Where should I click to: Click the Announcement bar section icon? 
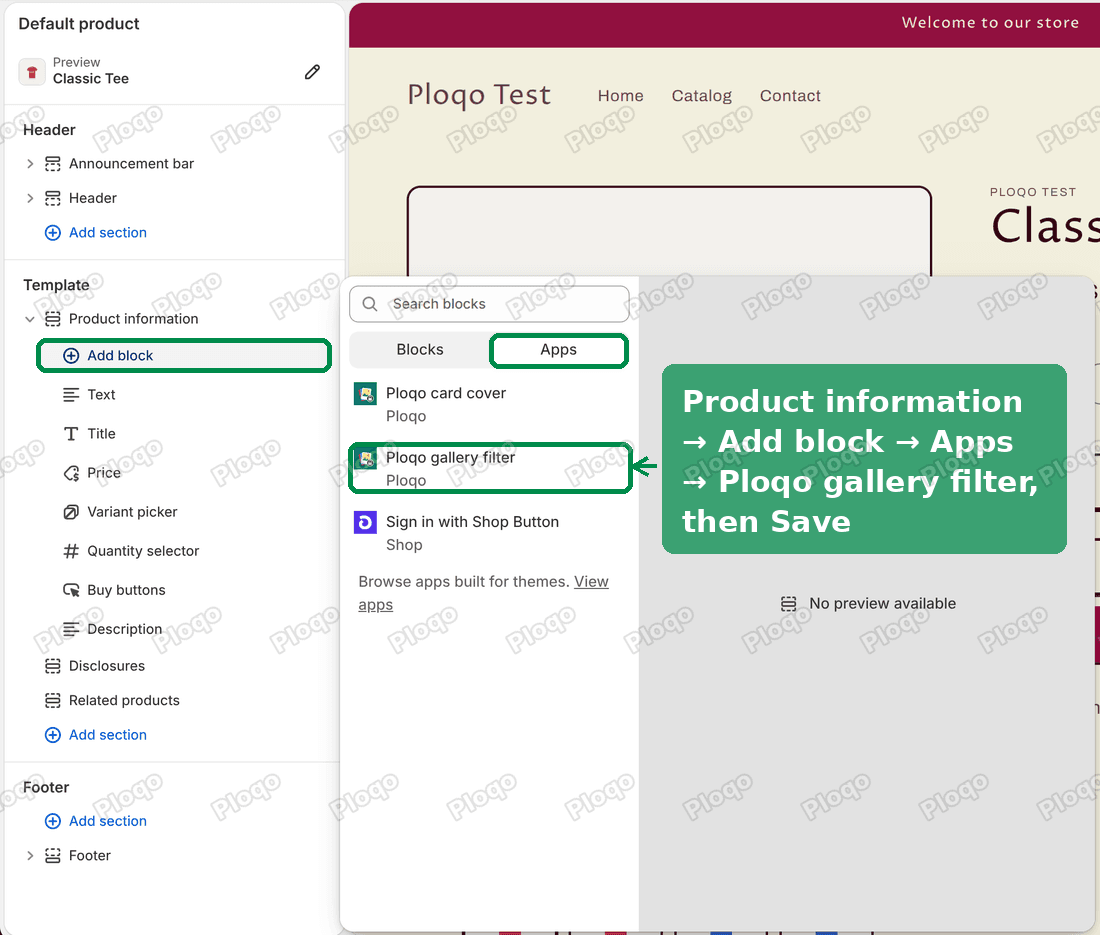click(53, 163)
